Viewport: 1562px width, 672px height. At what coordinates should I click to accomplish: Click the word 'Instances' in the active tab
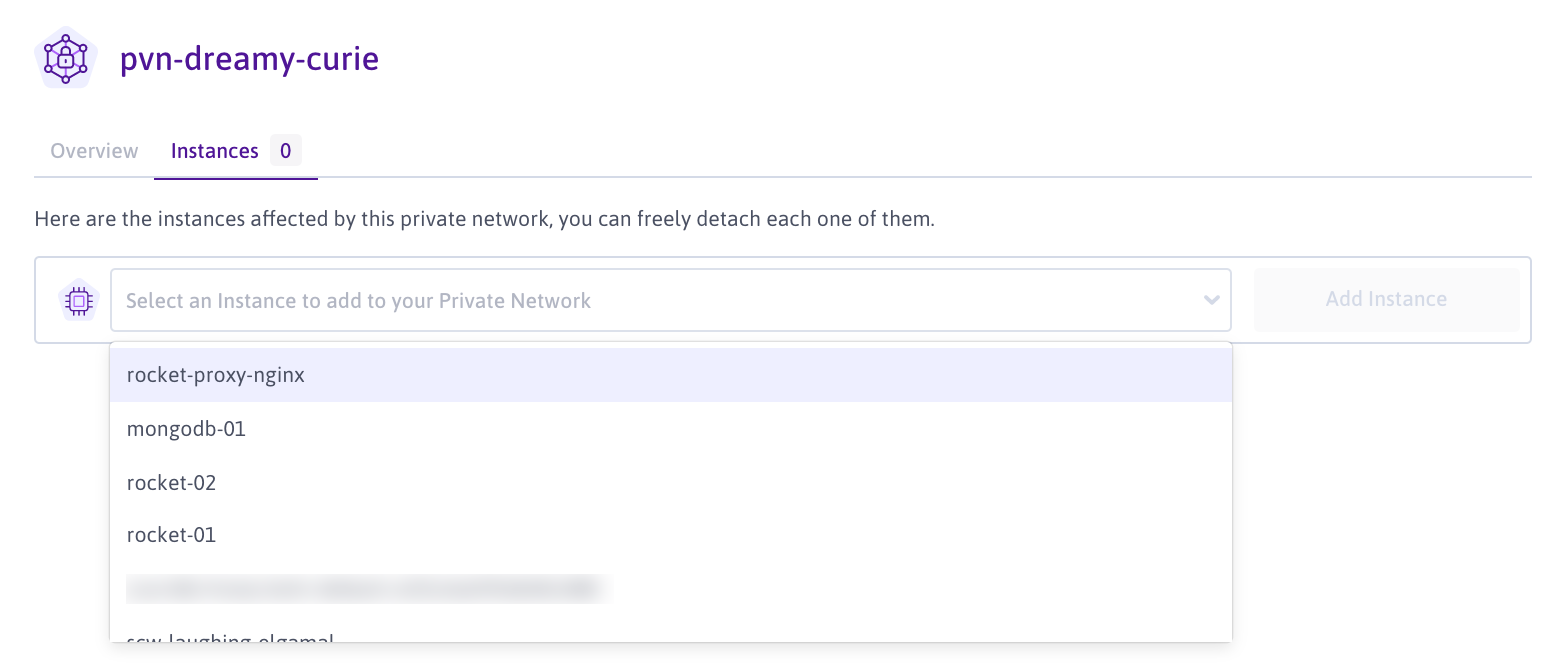tap(214, 151)
